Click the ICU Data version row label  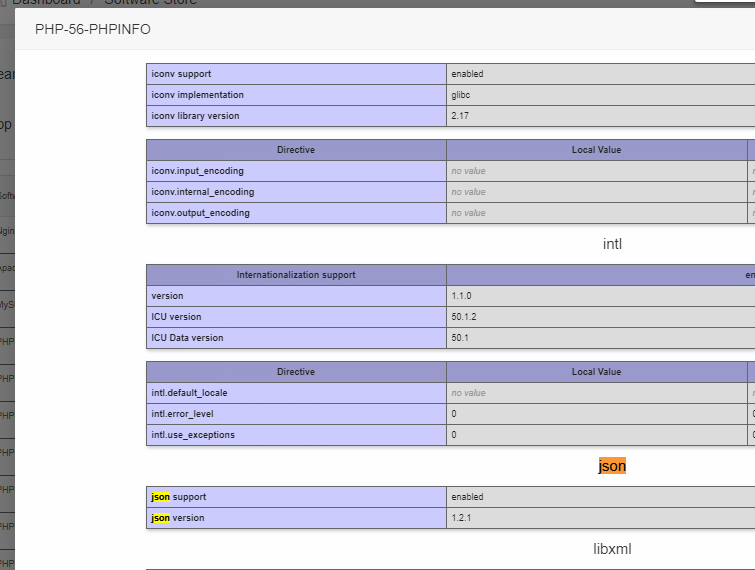(x=187, y=338)
